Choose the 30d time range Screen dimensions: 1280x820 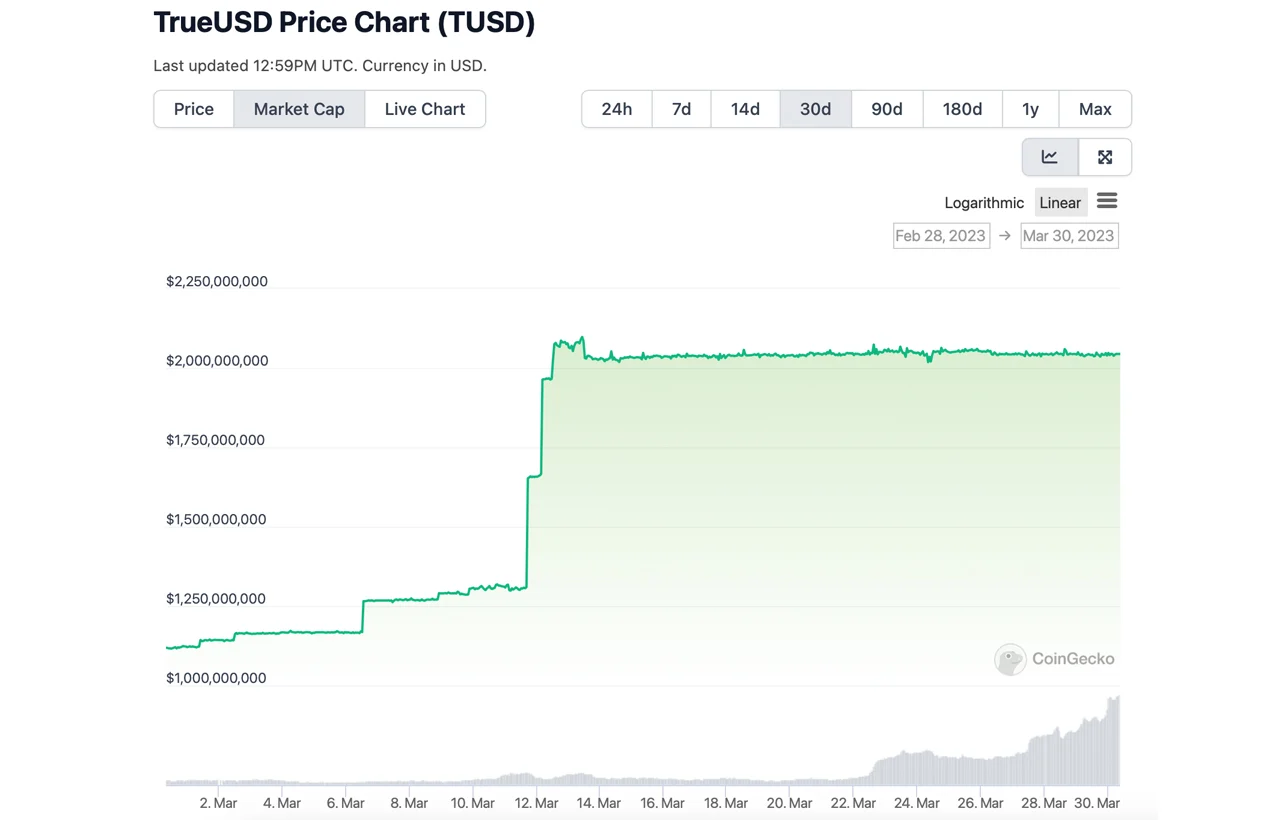815,109
